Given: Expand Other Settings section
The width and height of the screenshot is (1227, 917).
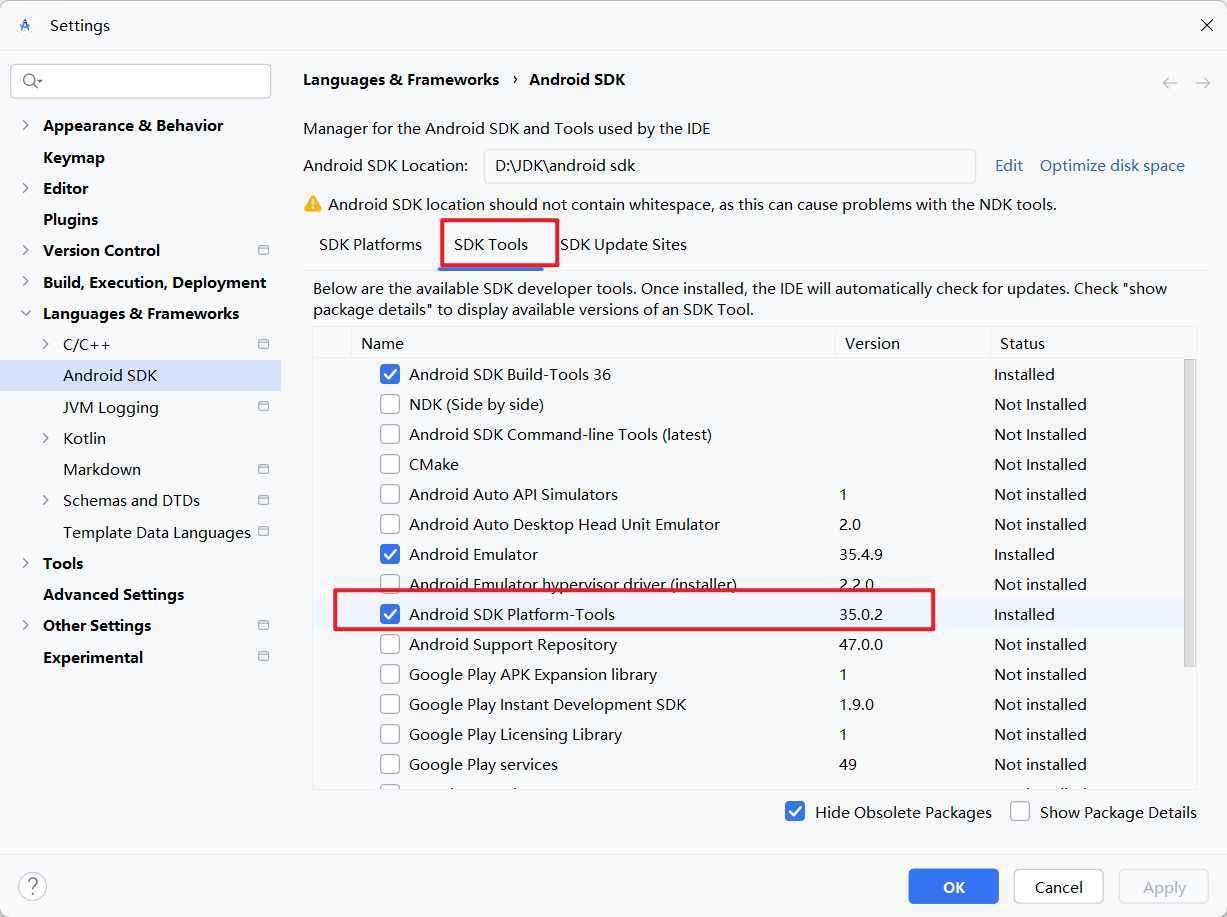Looking at the screenshot, I should (x=25, y=625).
